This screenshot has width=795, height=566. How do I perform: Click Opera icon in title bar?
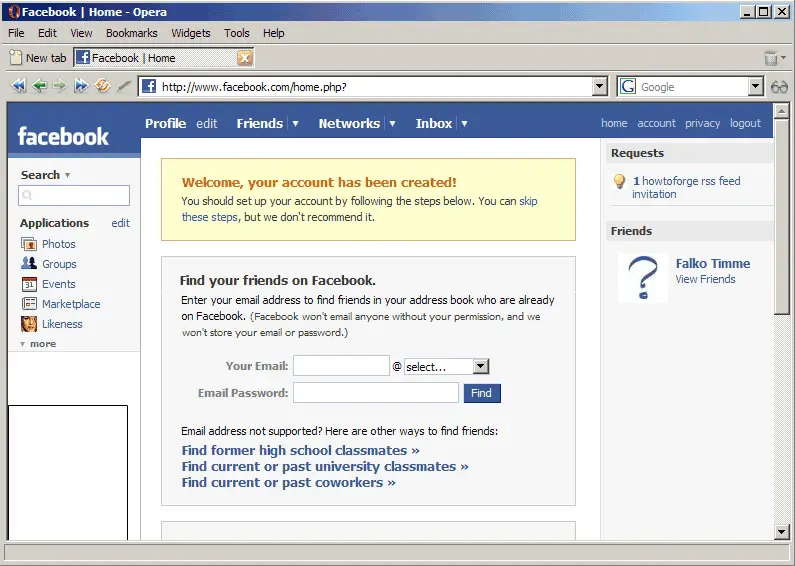pyautogui.click(x=14, y=12)
